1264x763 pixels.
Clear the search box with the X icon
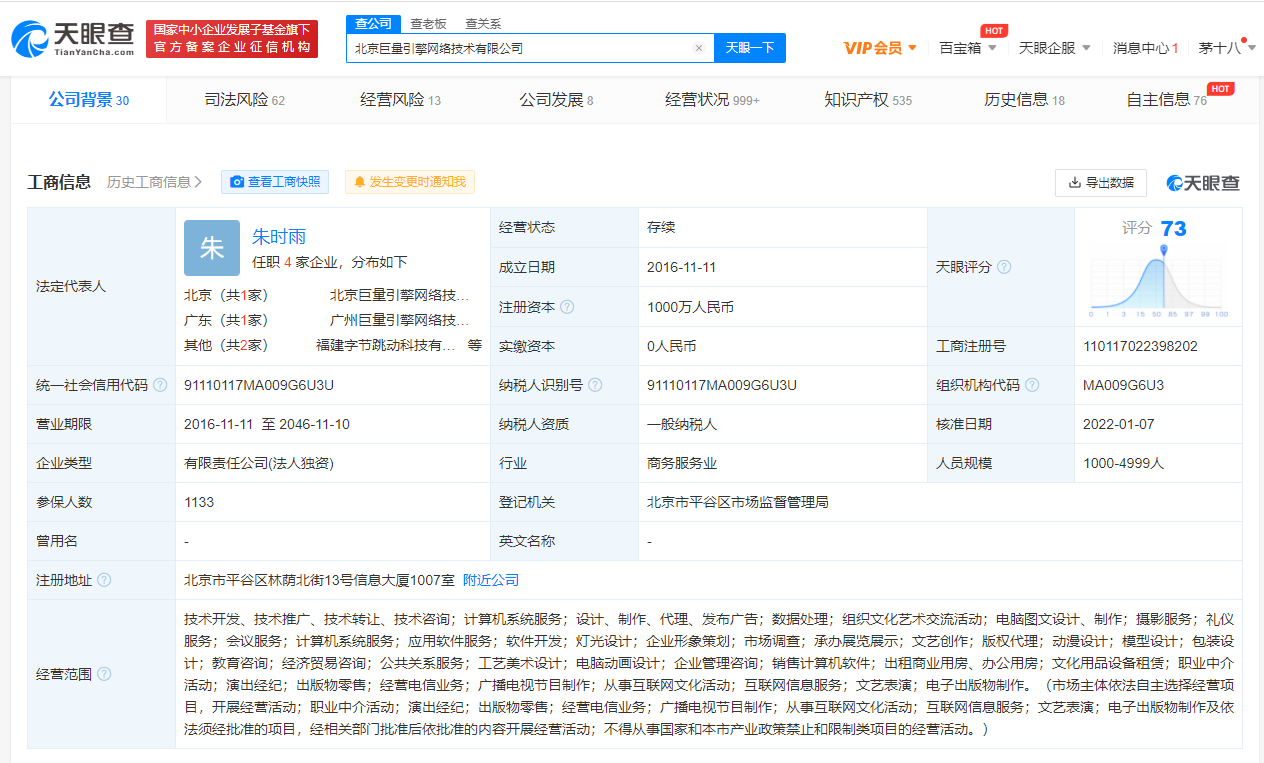pyautogui.click(x=699, y=48)
